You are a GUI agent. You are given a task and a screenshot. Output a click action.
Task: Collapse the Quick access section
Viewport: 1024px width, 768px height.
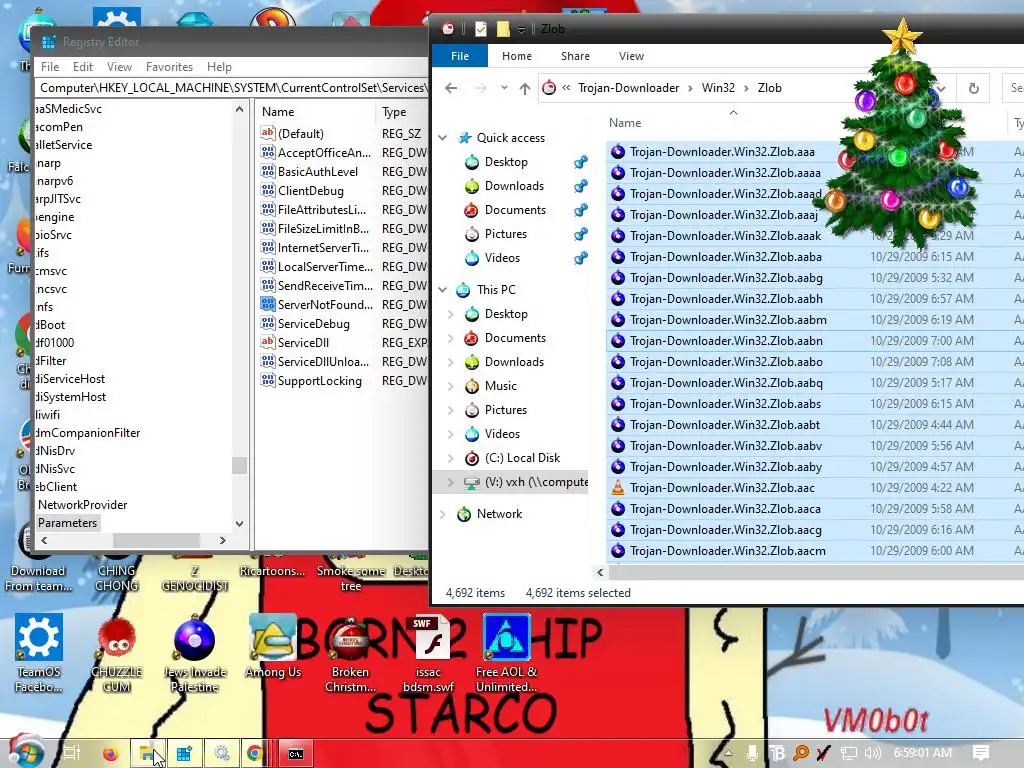[x=443, y=138]
